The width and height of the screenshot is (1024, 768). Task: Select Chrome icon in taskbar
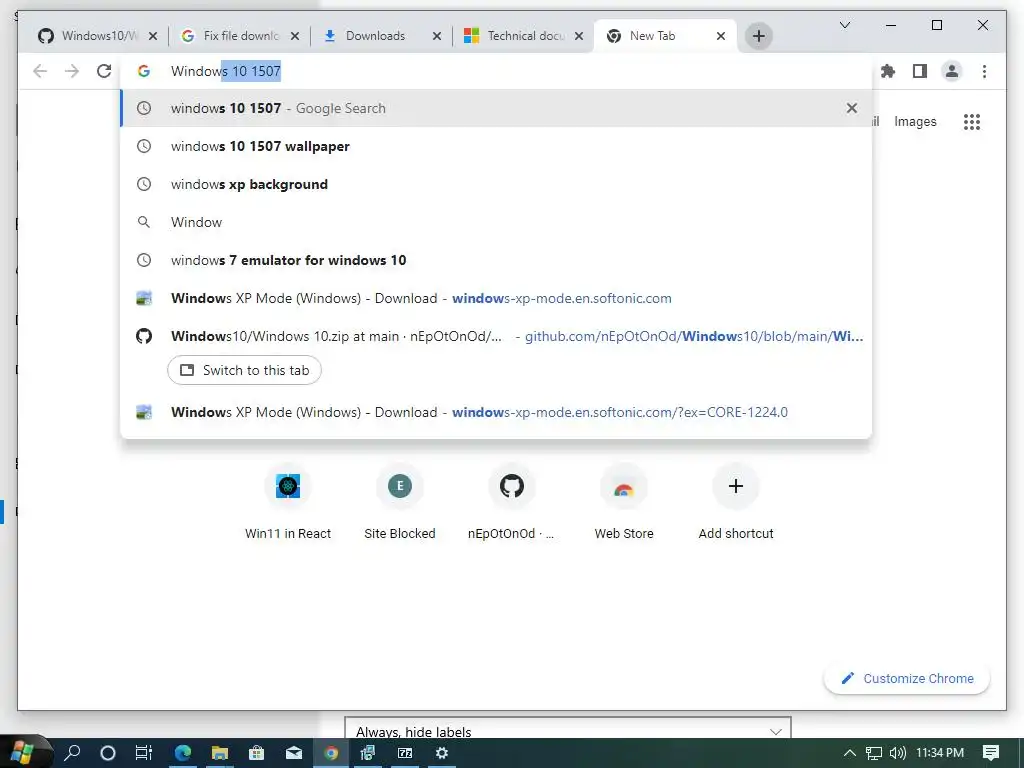331,753
